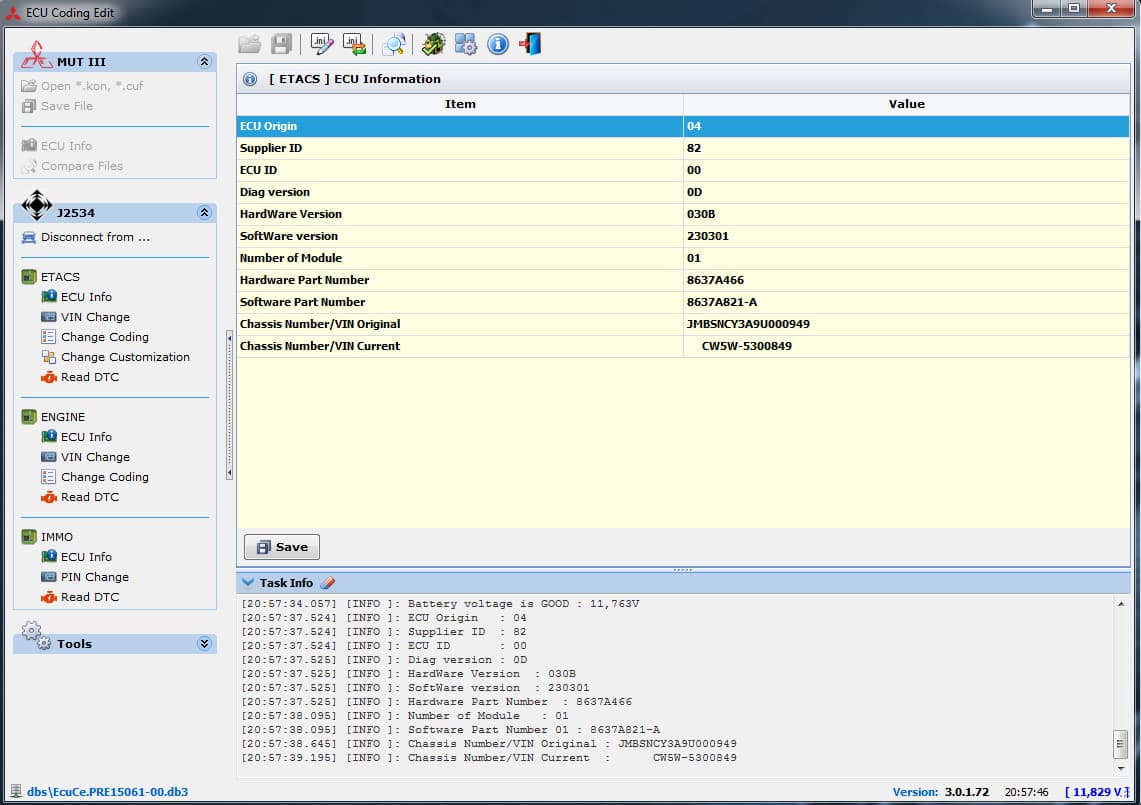Click the open folder toolbar icon
The width and height of the screenshot is (1141, 805).
point(250,44)
